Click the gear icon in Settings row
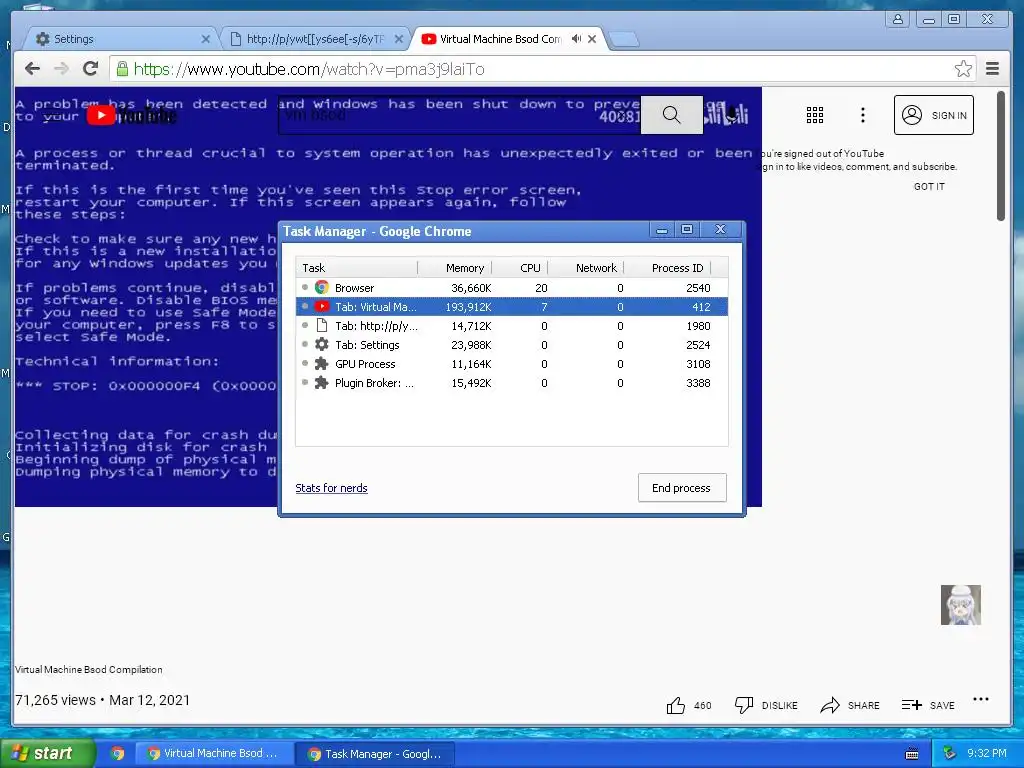The image size is (1024, 768). 321,344
